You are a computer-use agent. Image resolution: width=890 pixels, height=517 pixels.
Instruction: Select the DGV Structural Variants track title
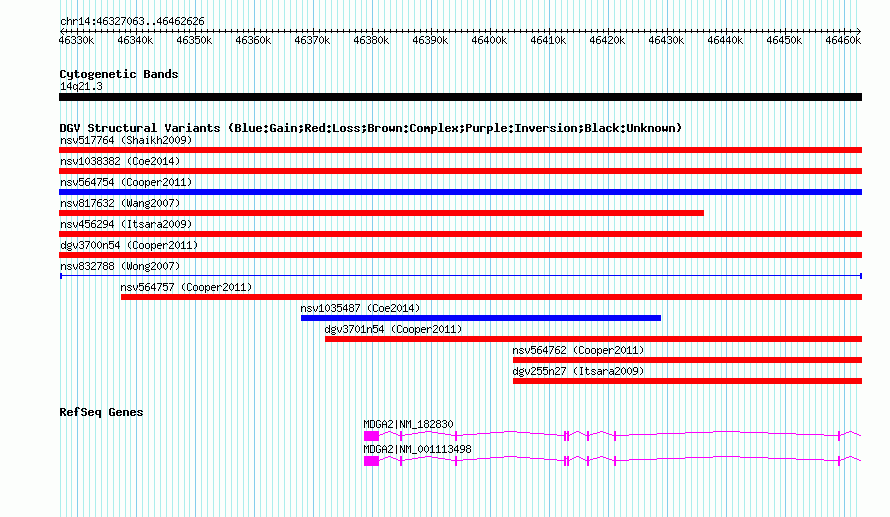pyautogui.click(x=370, y=128)
